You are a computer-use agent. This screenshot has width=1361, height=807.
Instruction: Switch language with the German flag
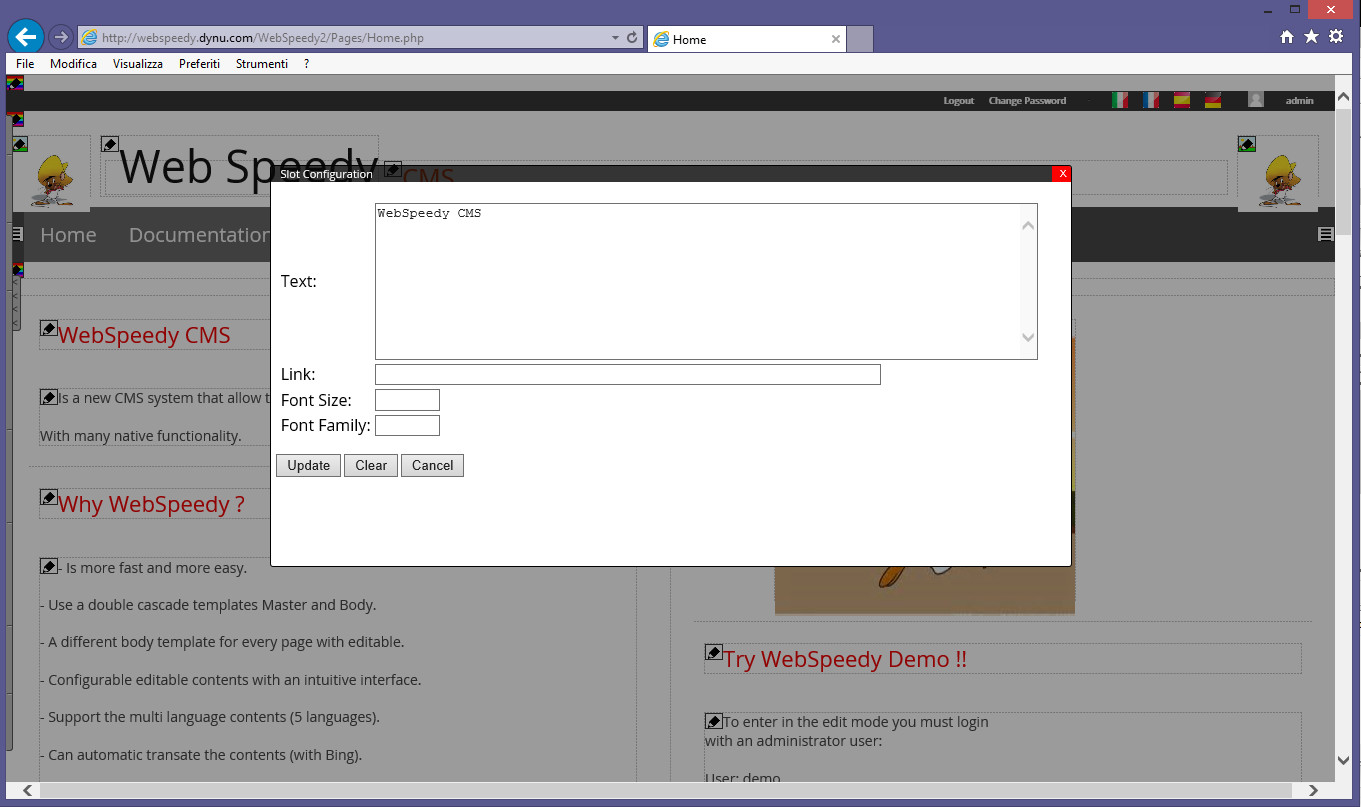[x=1213, y=100]
